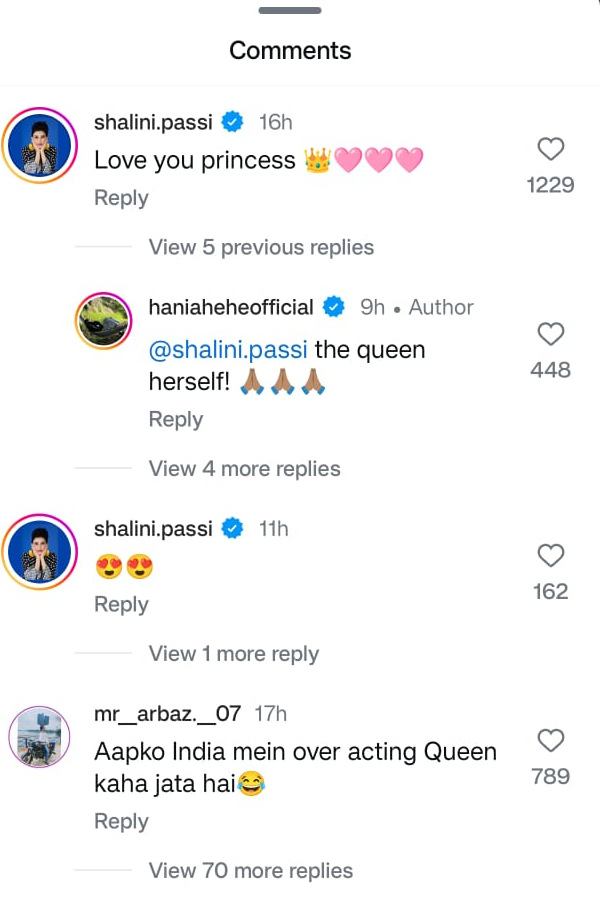Open the mr_arbaz._07 username link
This screenshot has height=900, width=600.
(167, 714)
